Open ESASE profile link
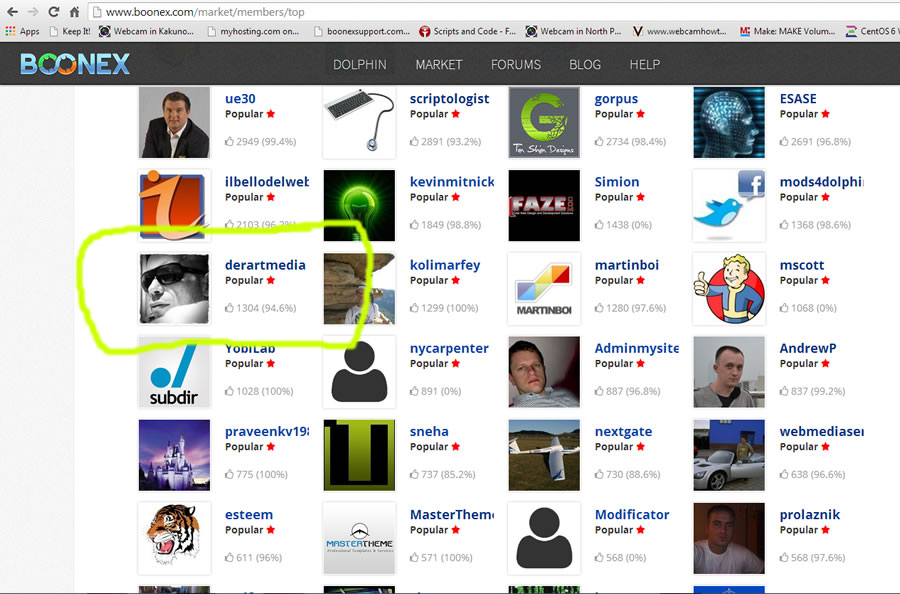Image resolution: width=900 pixels, height=594 pixels. (x=798, y=99)
